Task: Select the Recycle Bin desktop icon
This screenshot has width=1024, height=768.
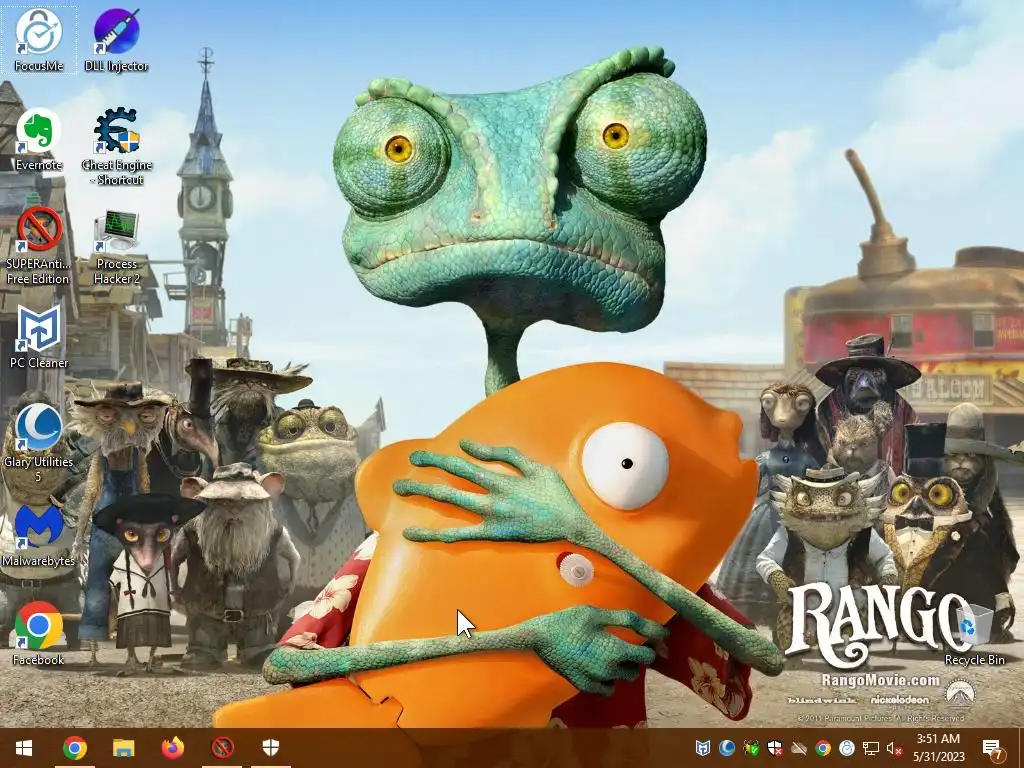Action: tap(974, 633)
